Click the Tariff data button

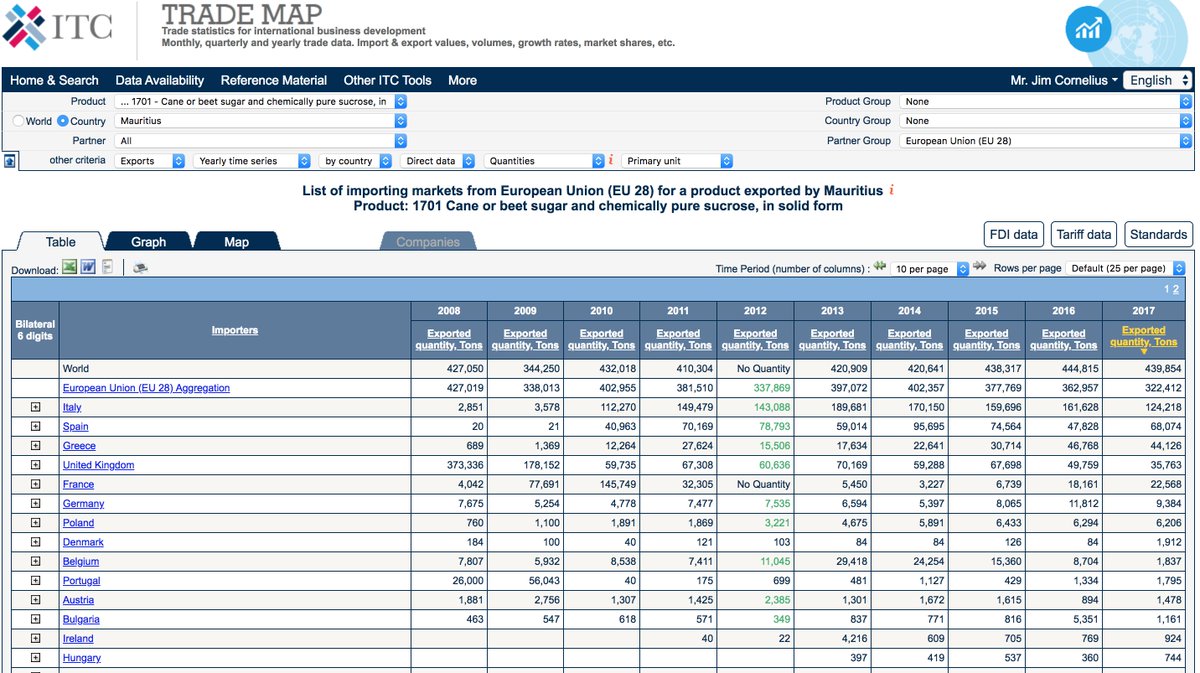point(1084,234)
